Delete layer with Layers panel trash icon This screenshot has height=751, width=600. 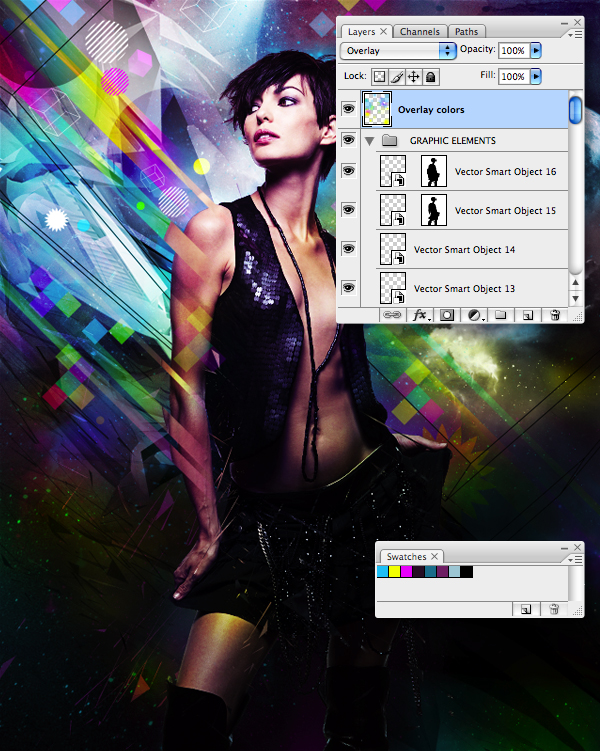(x=555, y=315)
